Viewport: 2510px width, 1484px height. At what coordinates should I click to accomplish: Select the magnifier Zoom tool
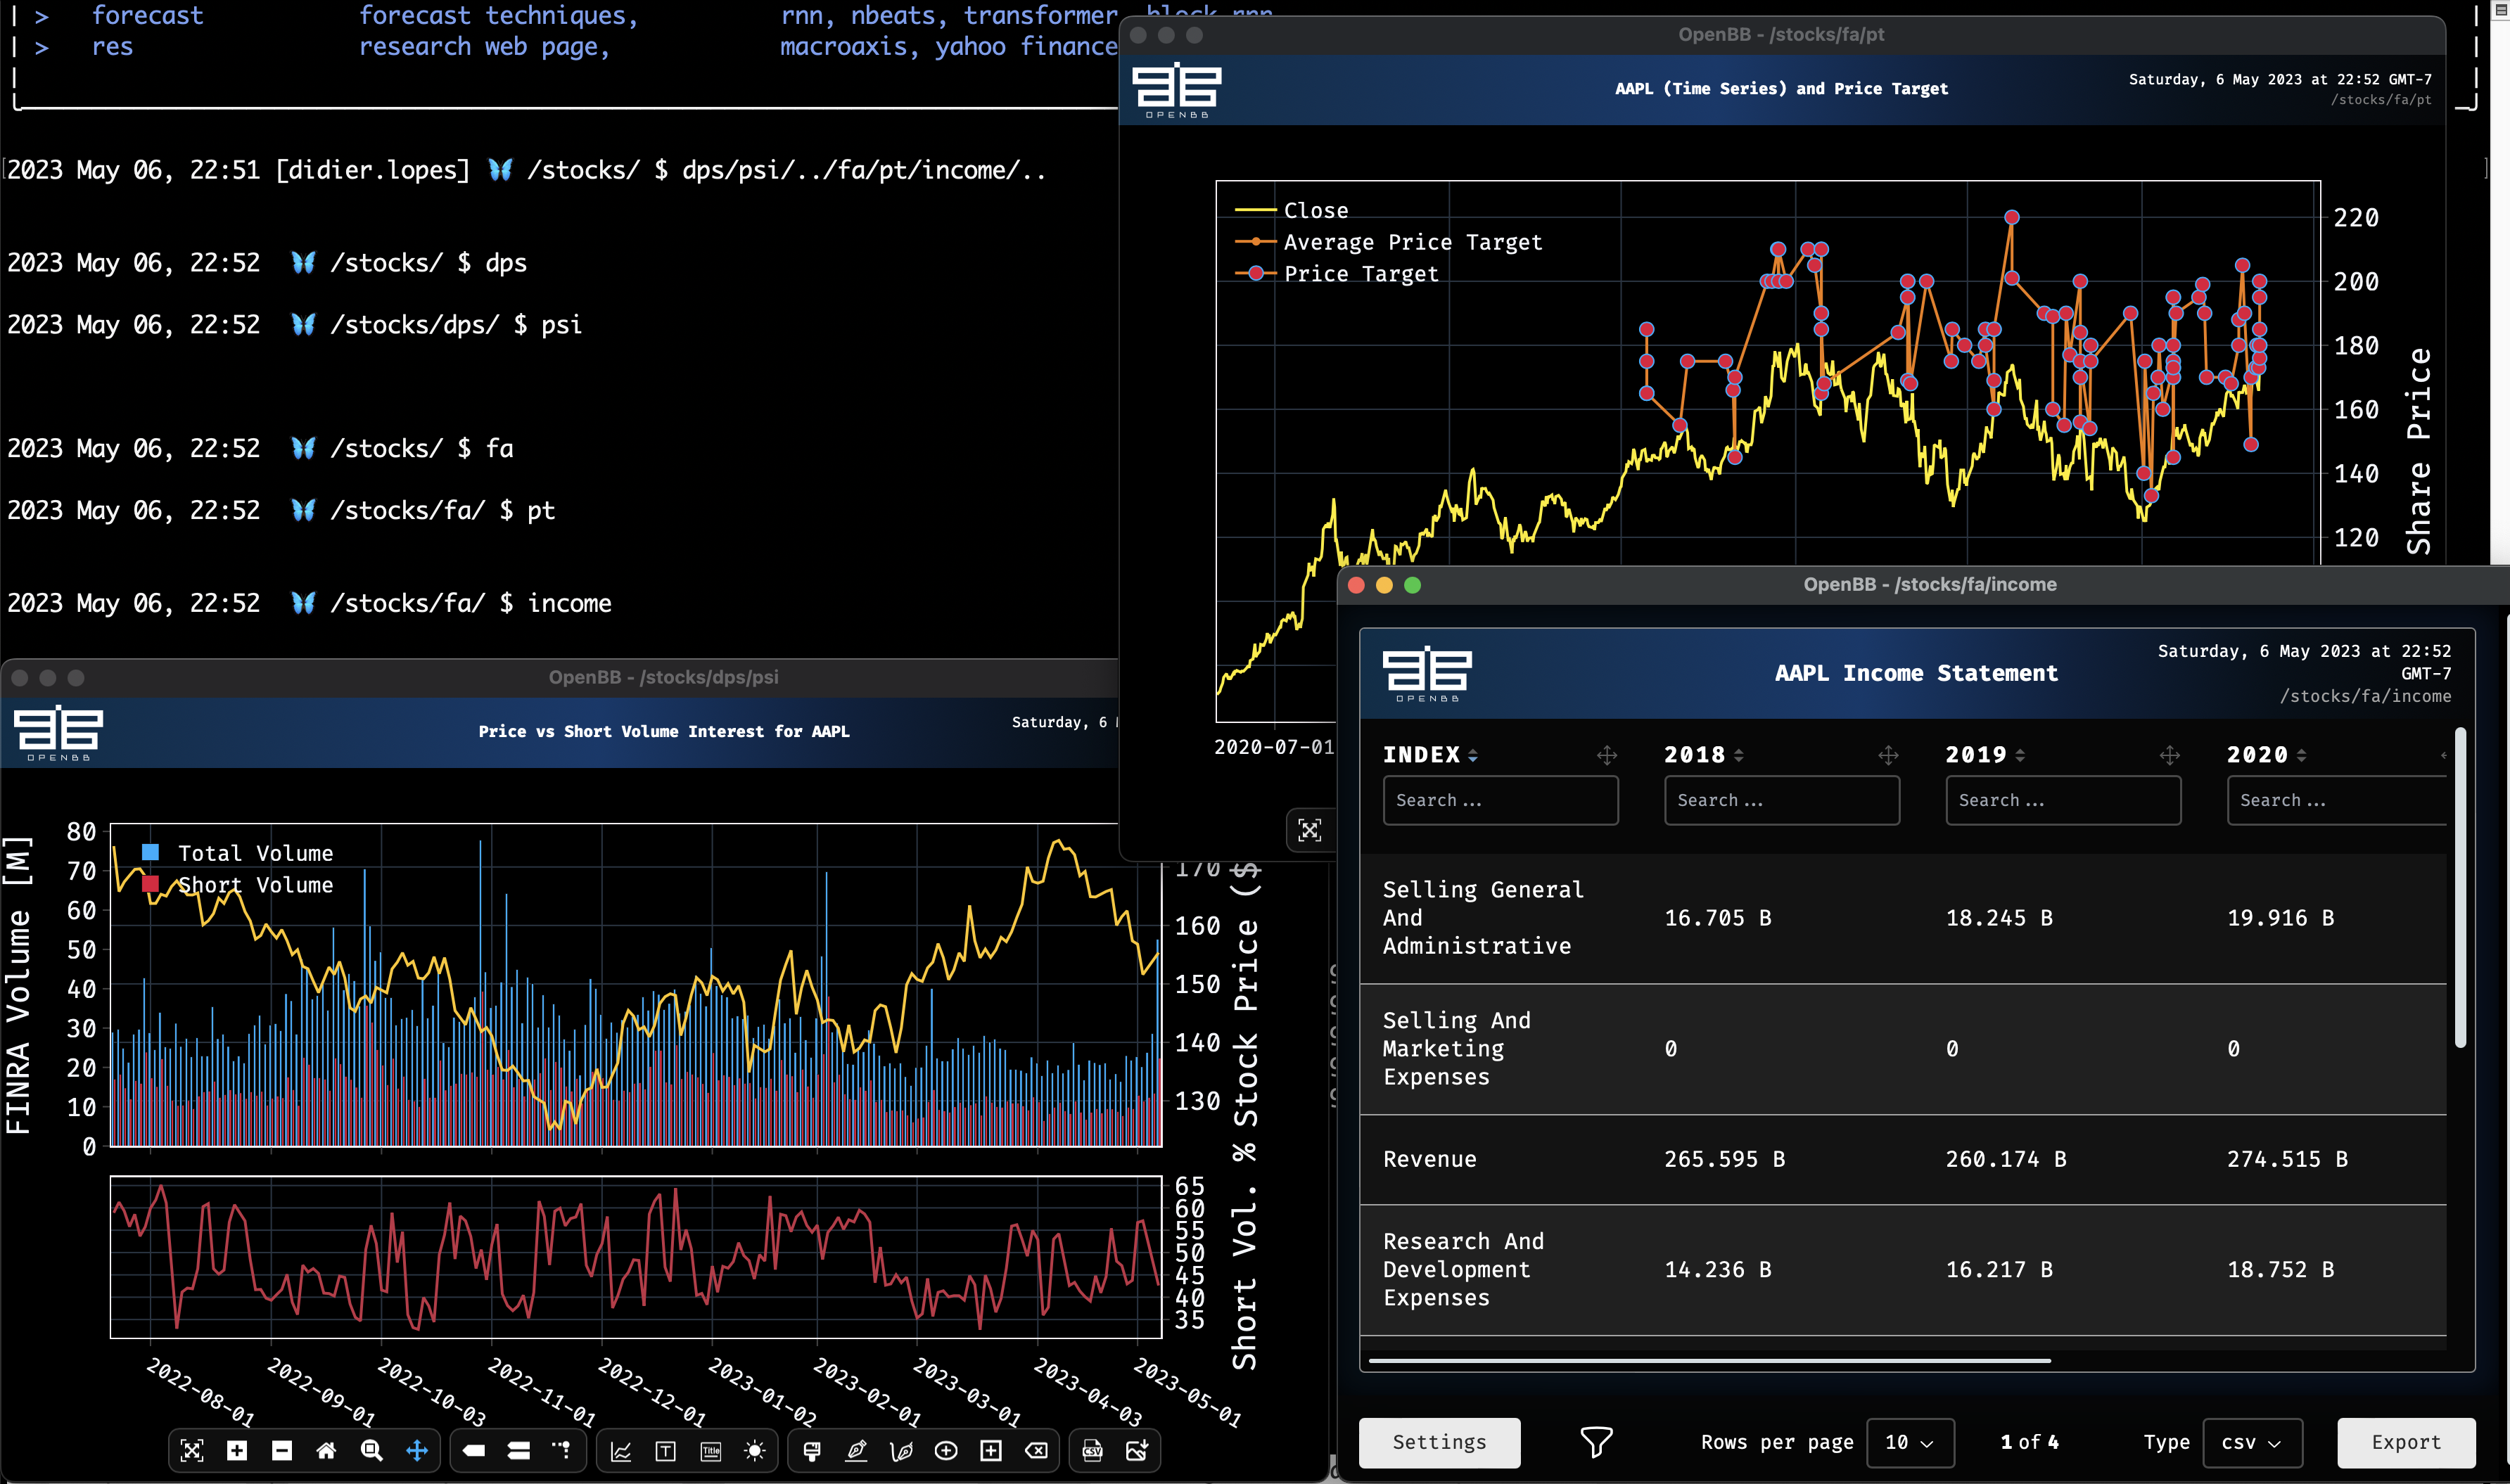(372, 1450)
